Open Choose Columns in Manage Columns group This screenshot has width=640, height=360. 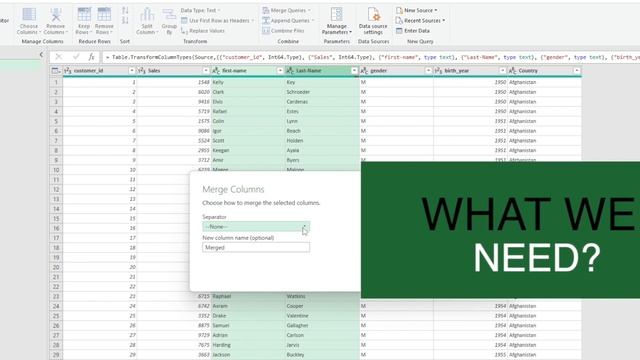(x=29, y=21)
